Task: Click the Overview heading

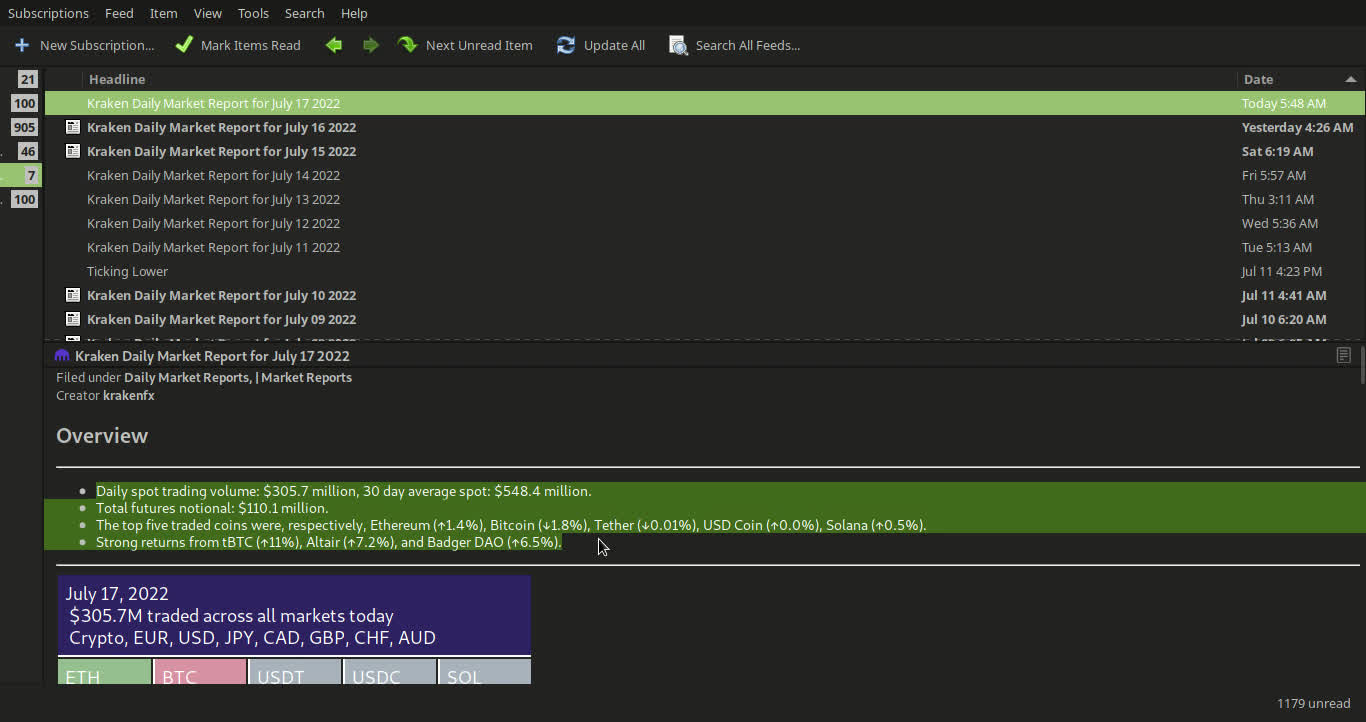Action: [x=102, y=436]
